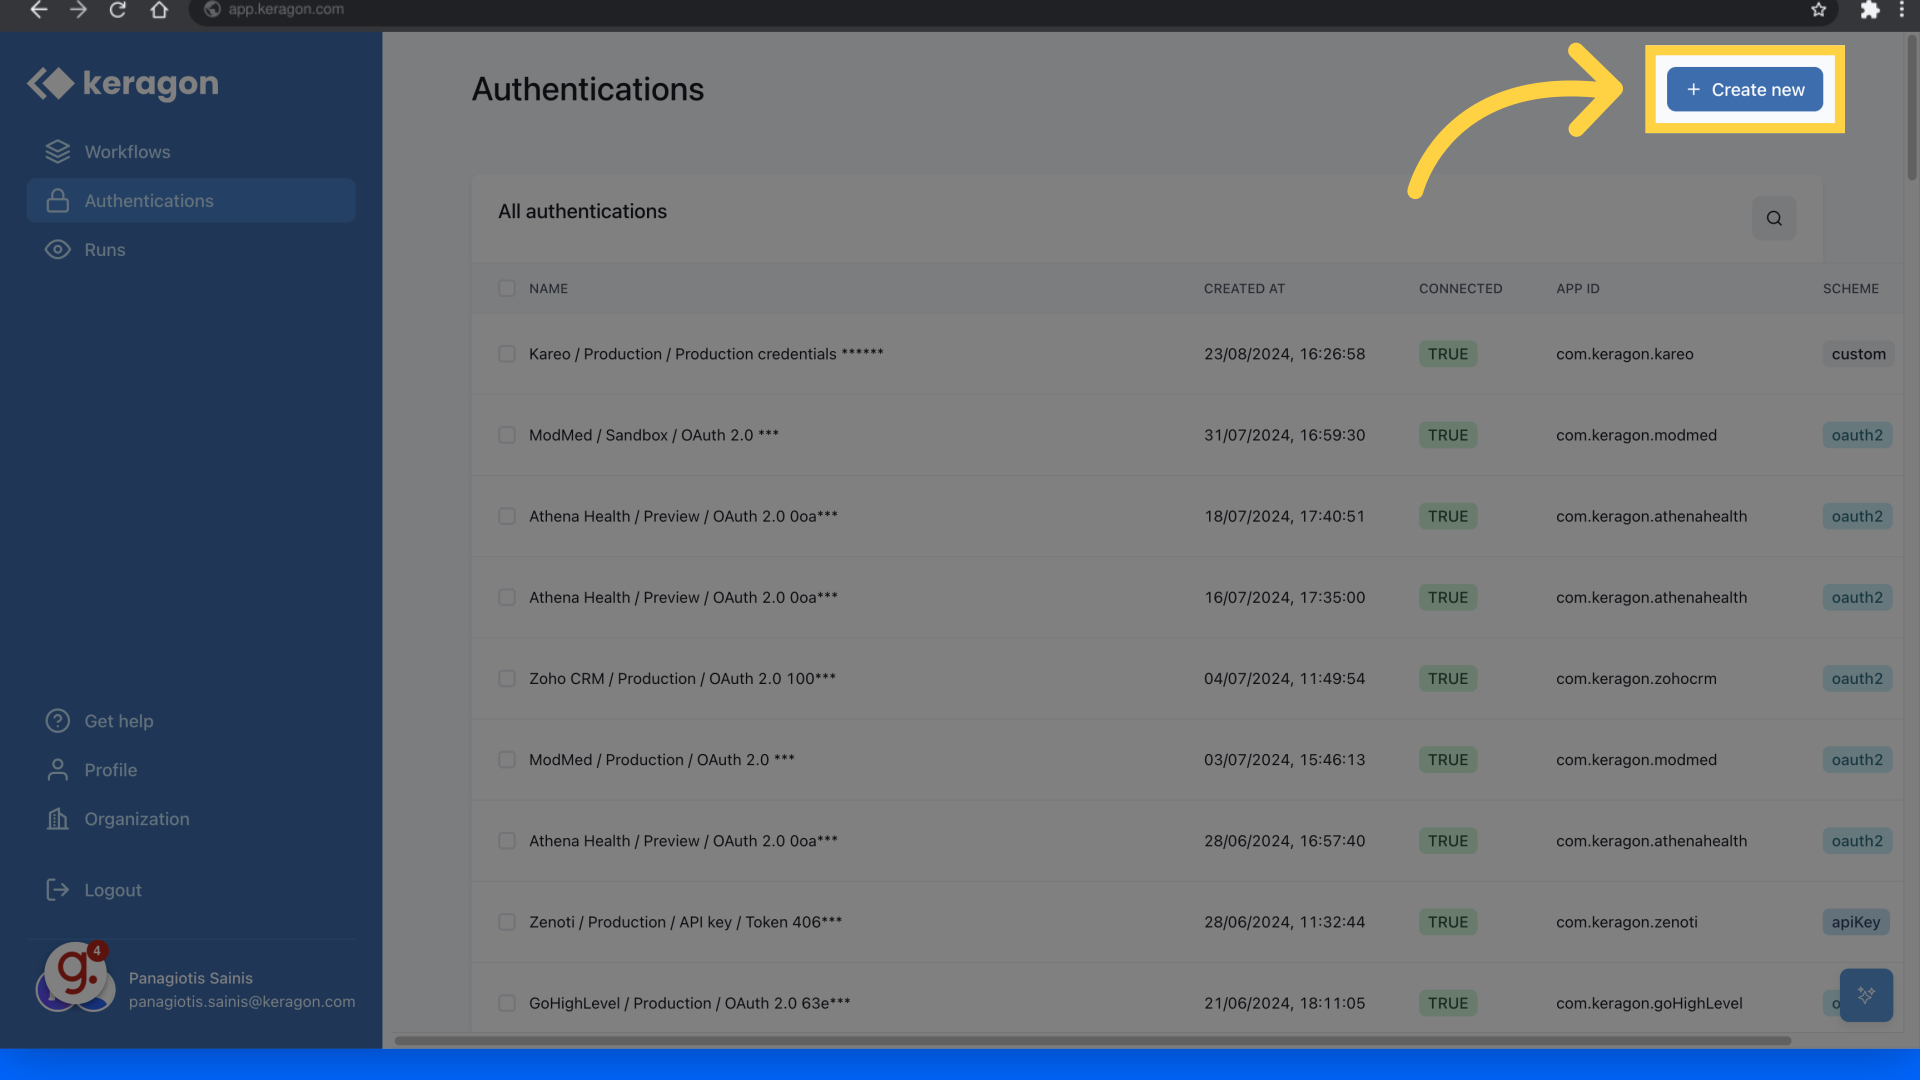Click custom scheme tag in Kareo row
This screenshot has height=1080, width=1920.
pos(1858,354)
